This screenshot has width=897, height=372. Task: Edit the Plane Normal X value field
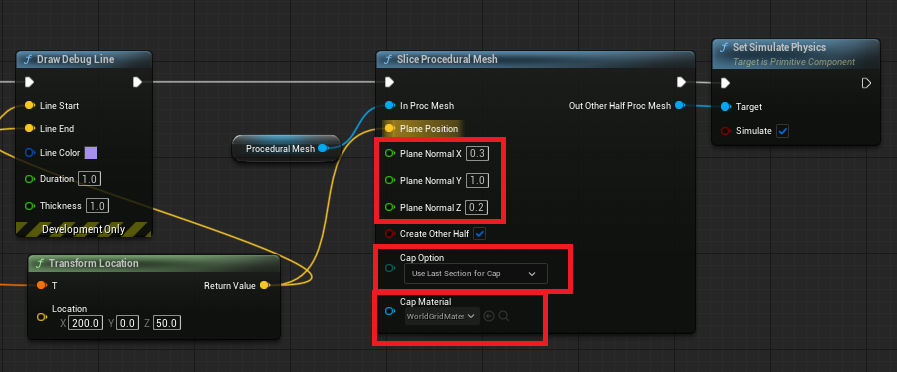[477, 153]
